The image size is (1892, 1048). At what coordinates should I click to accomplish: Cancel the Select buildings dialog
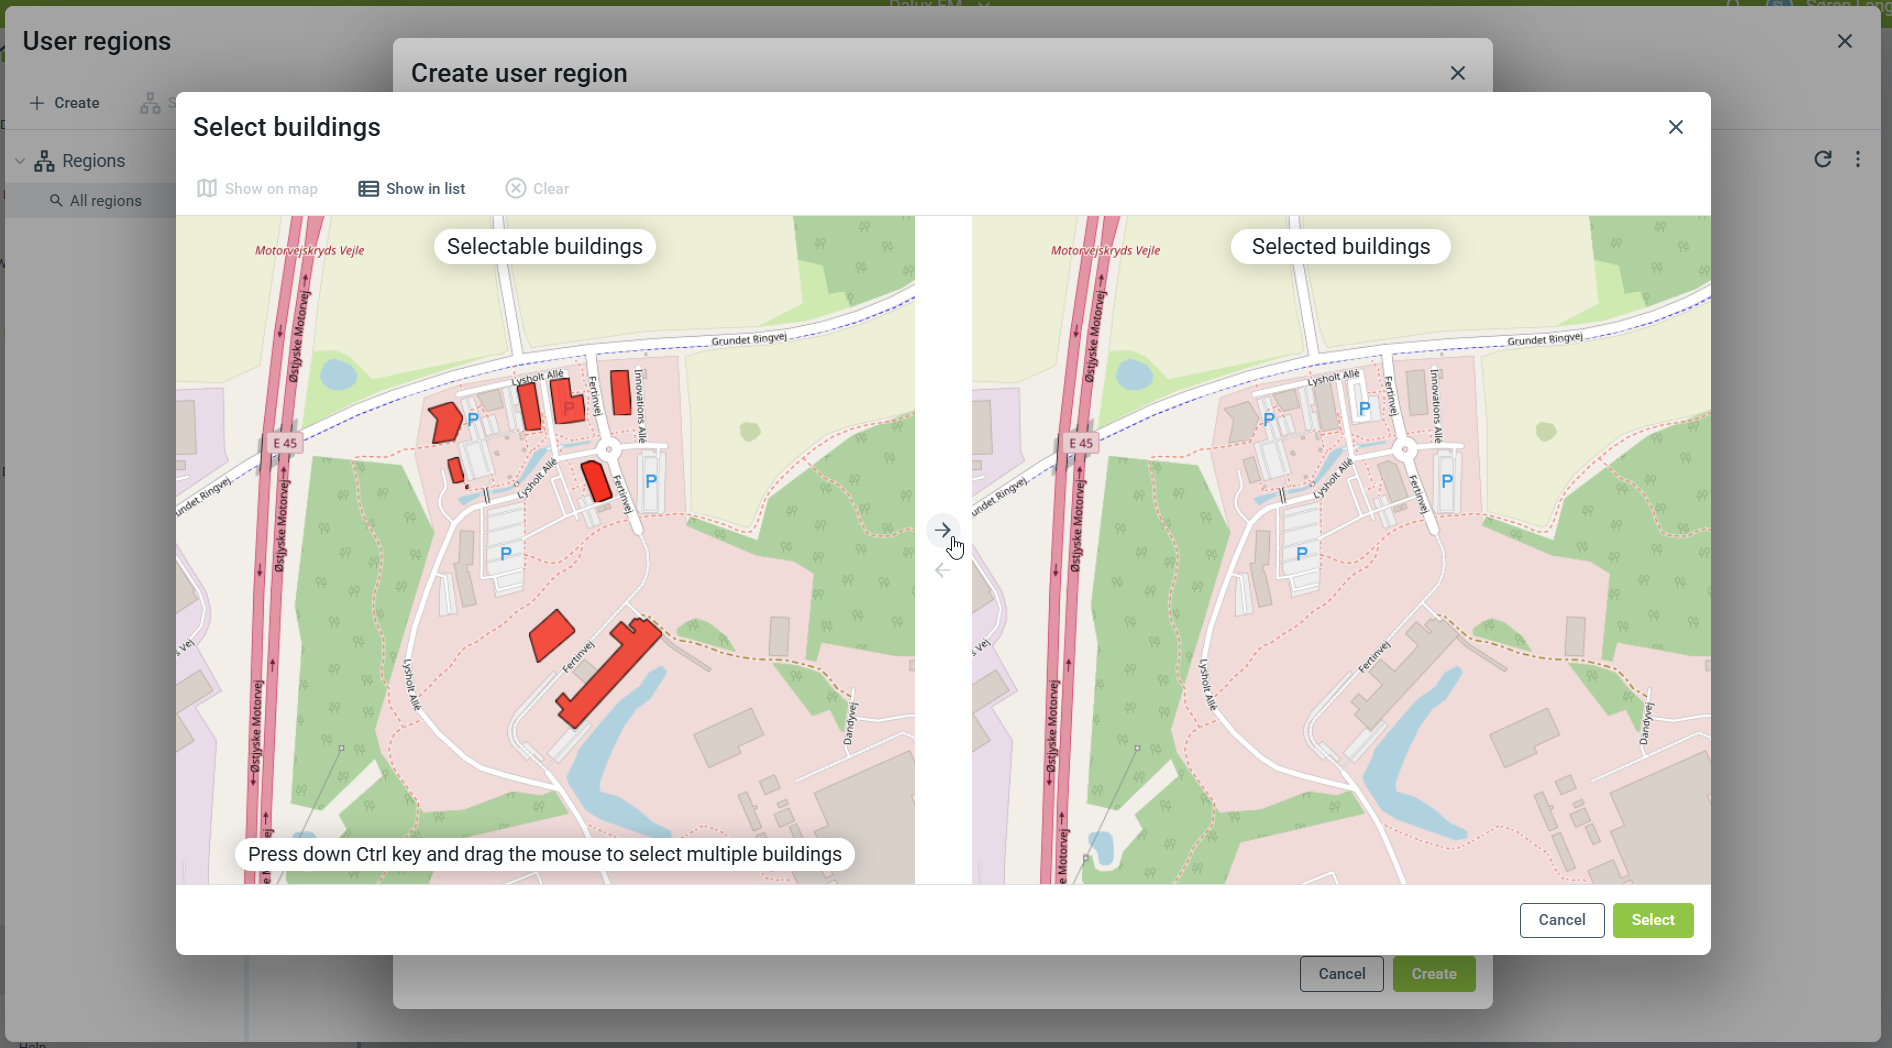(1561, 920)
